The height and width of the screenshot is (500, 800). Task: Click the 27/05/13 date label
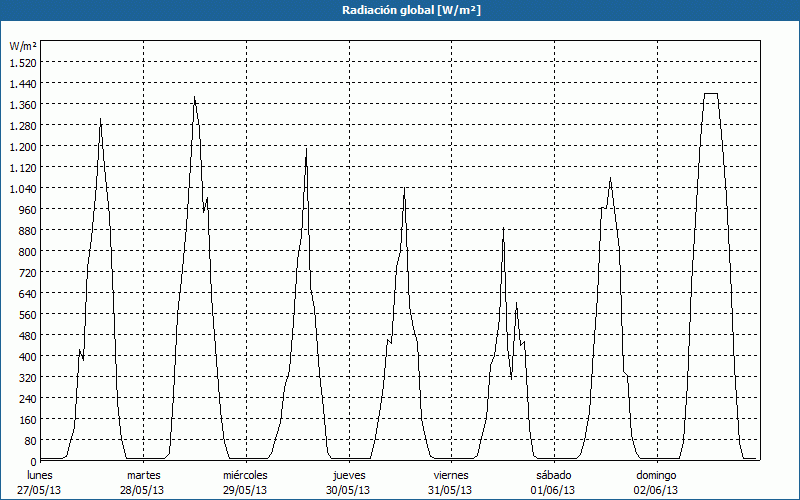[x=41, y=490]
